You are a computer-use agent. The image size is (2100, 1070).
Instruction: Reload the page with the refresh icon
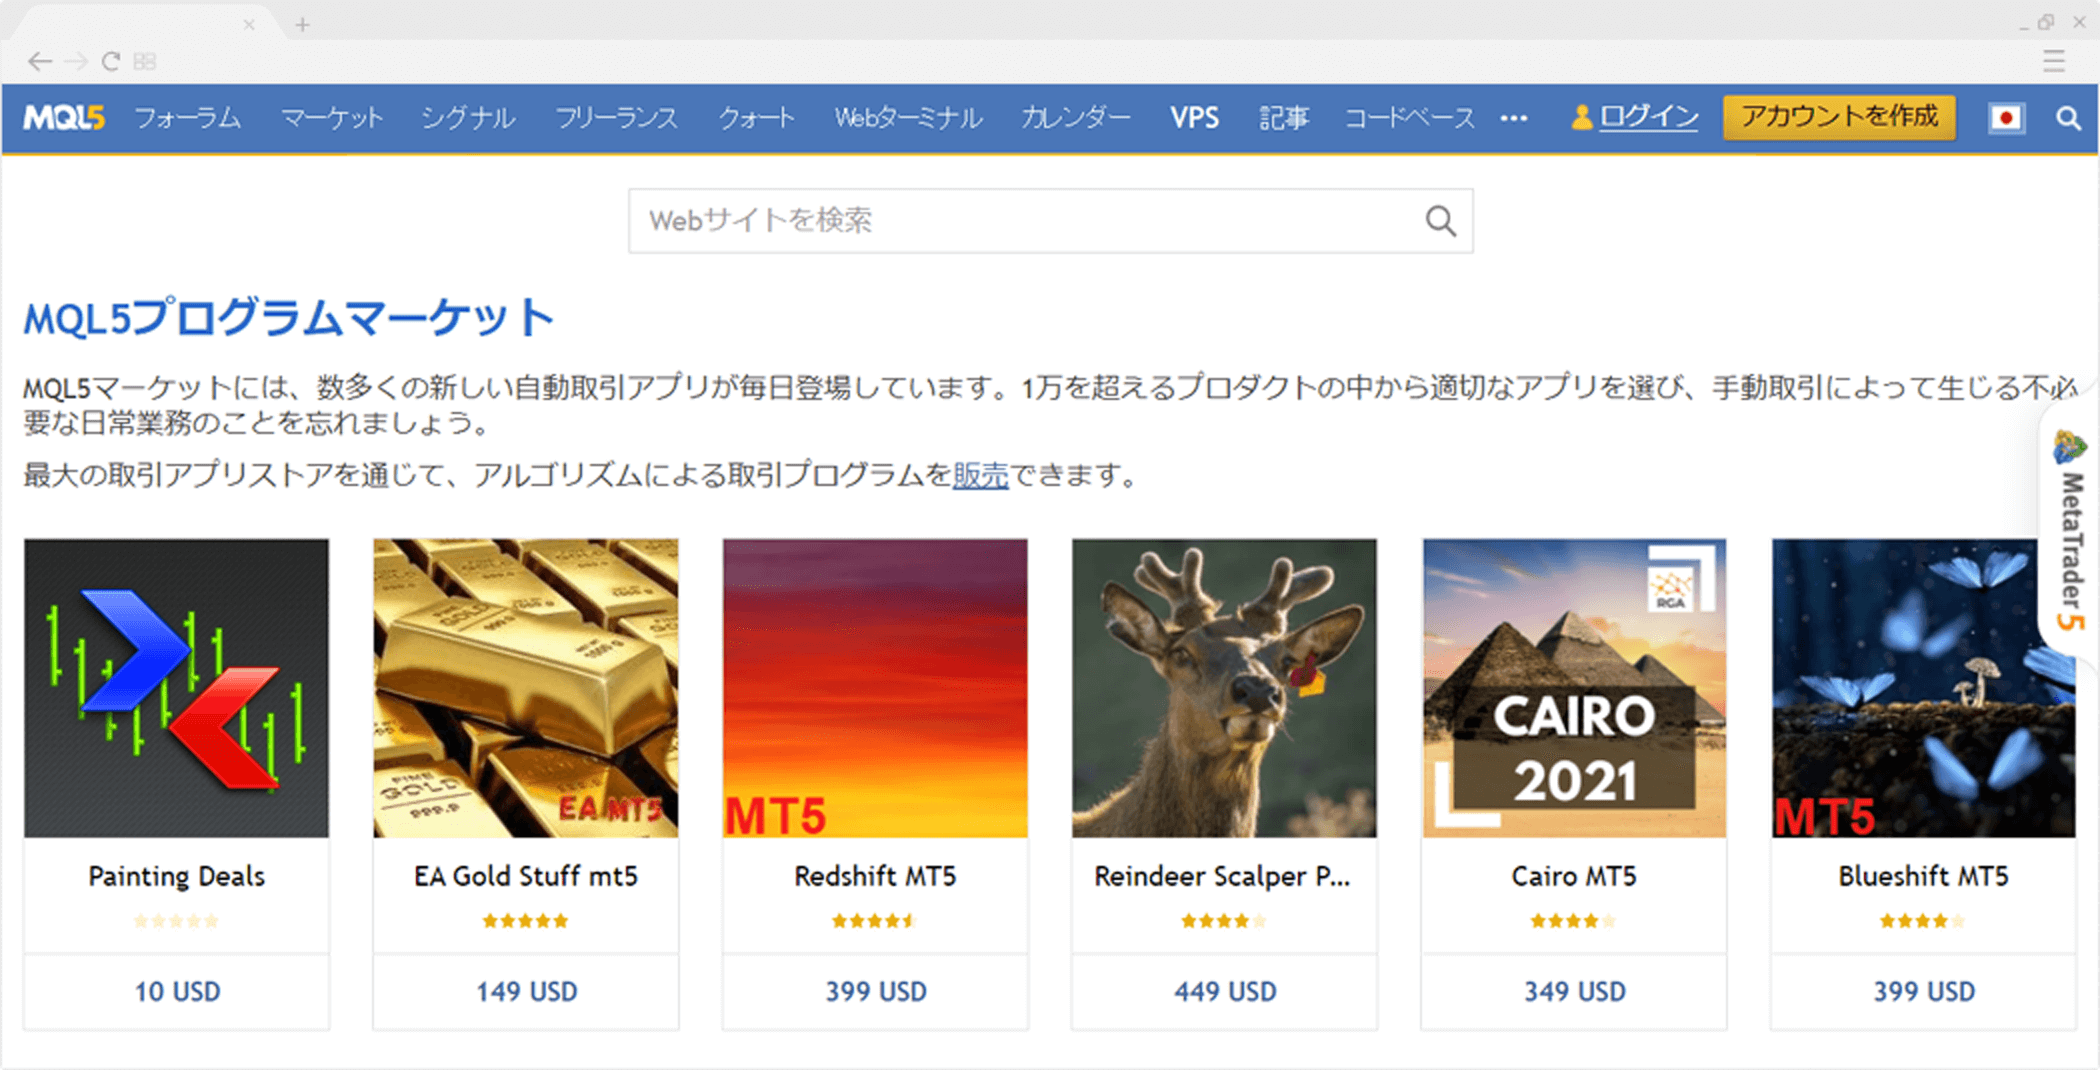point(111,62)
